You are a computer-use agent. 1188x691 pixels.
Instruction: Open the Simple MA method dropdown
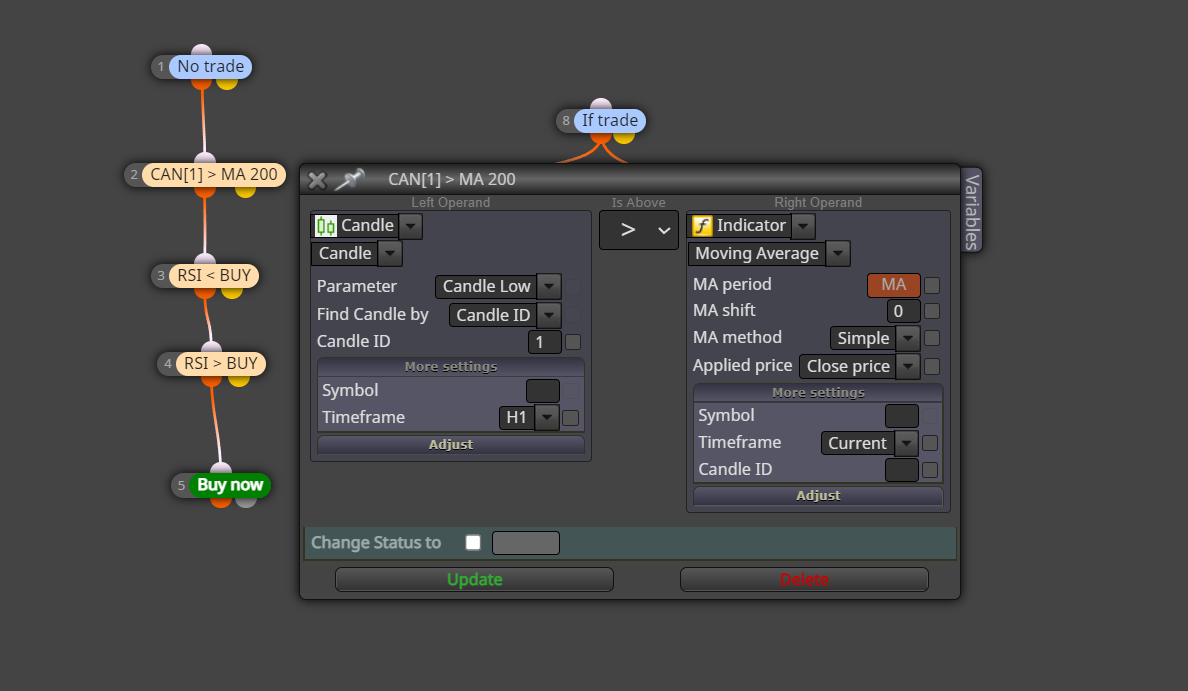click(x=908, y=338)
